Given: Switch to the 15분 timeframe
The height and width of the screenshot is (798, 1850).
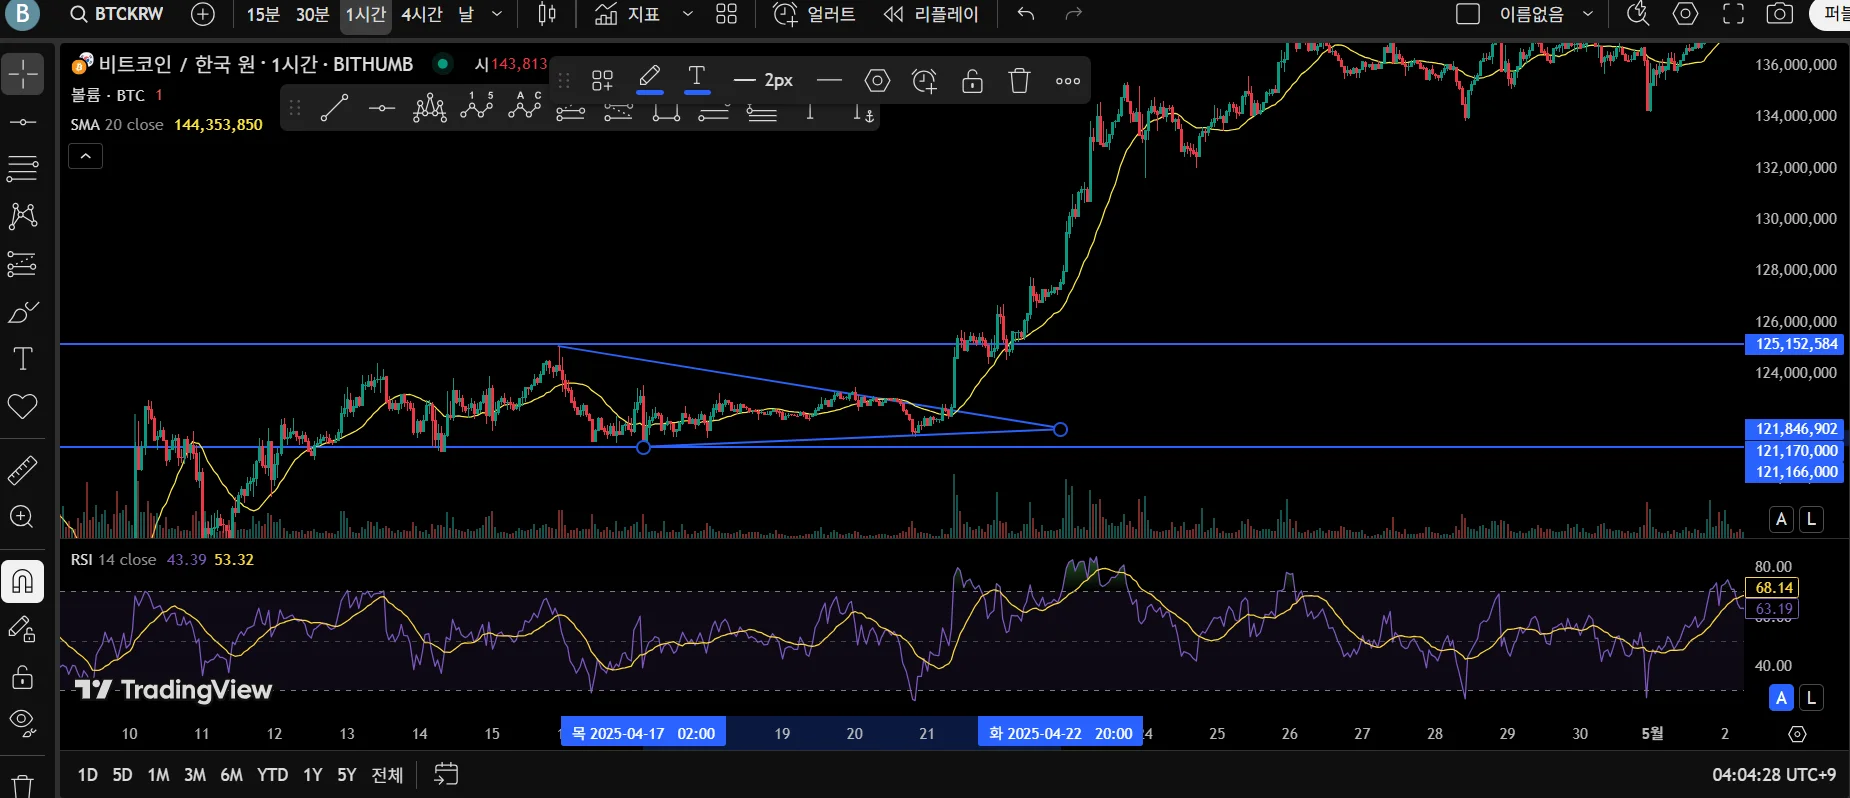Looking at the screenshot, I should [x=263, y=14].
